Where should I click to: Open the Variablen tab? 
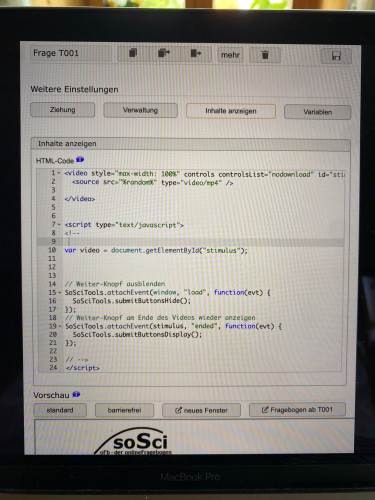point(317,112)
